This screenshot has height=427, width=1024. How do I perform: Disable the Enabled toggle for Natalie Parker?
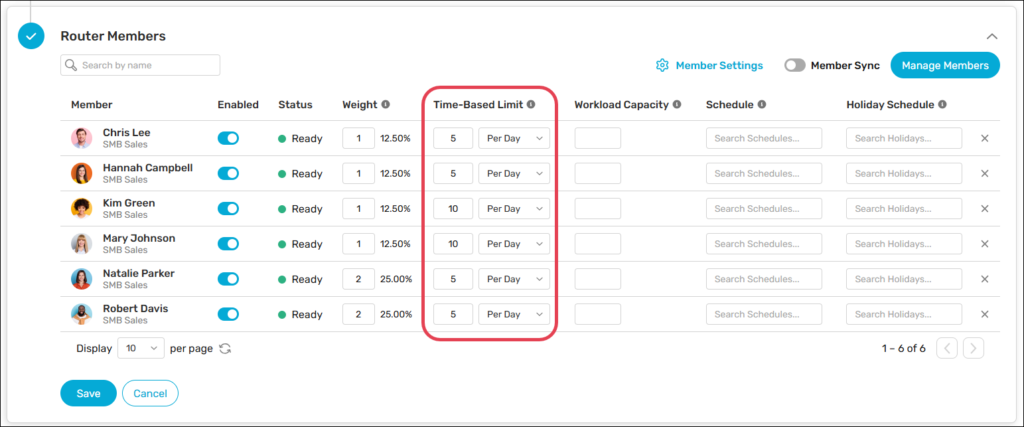coord(228,279)
